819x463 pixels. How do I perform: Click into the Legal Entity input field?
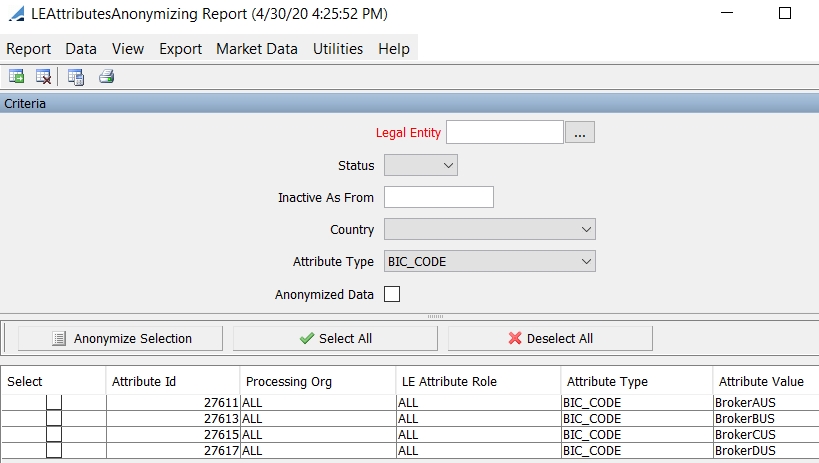(505, 132)
